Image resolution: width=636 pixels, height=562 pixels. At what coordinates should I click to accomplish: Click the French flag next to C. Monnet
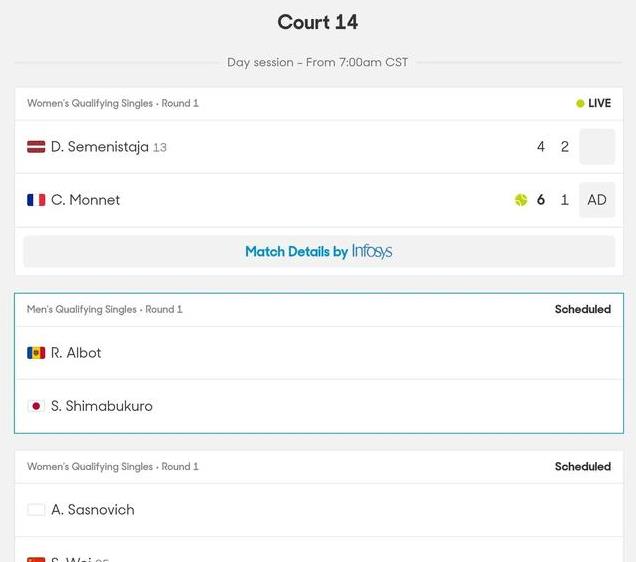coord(36,200)
